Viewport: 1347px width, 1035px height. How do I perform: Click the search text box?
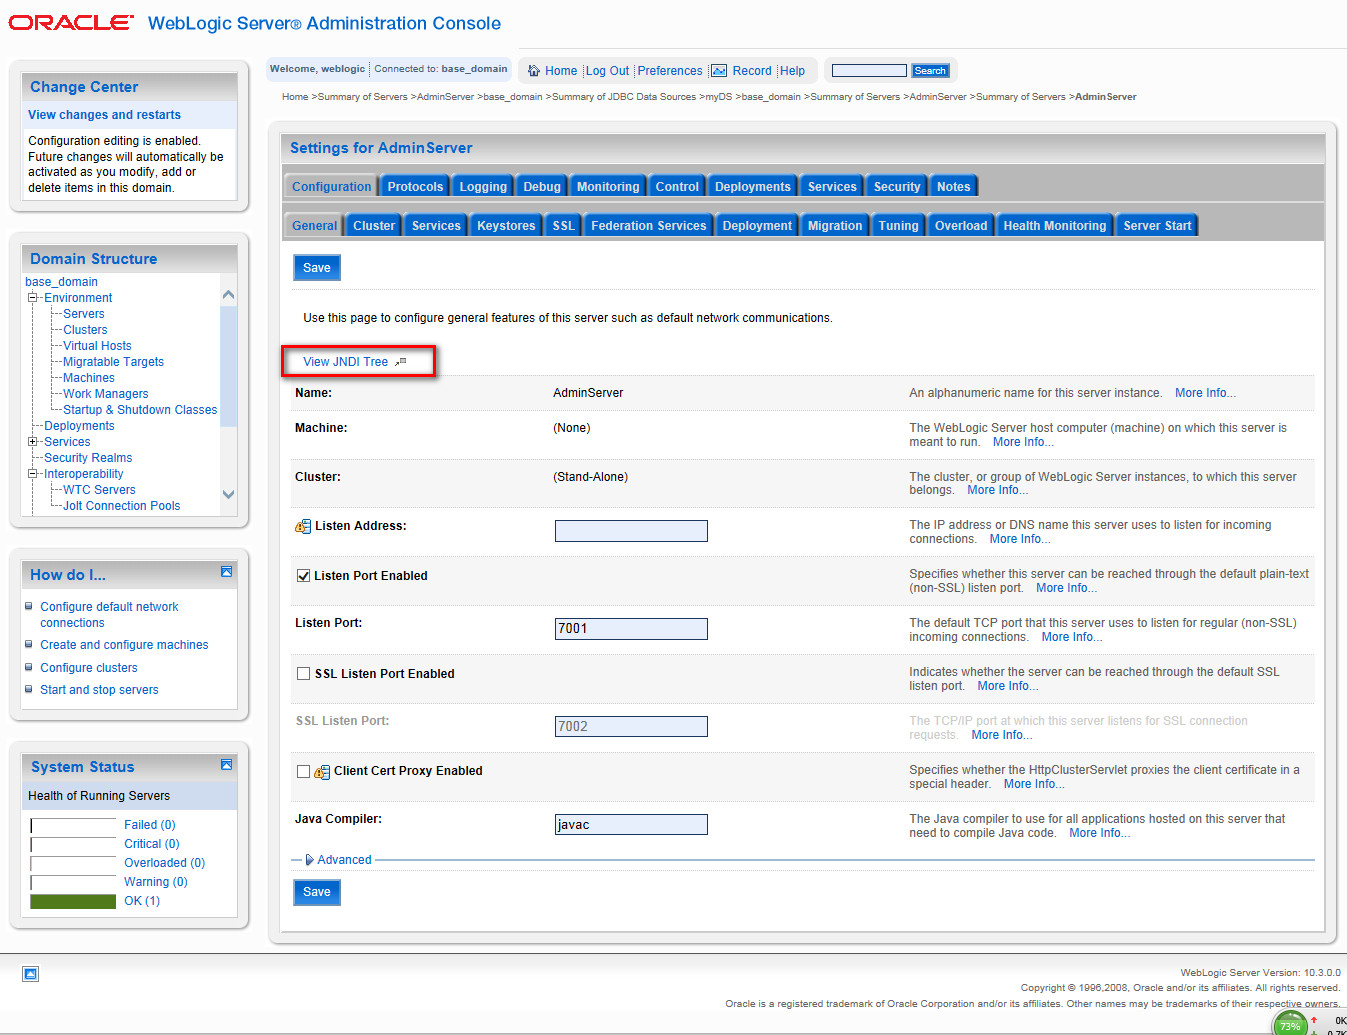[x=869, y=71]
